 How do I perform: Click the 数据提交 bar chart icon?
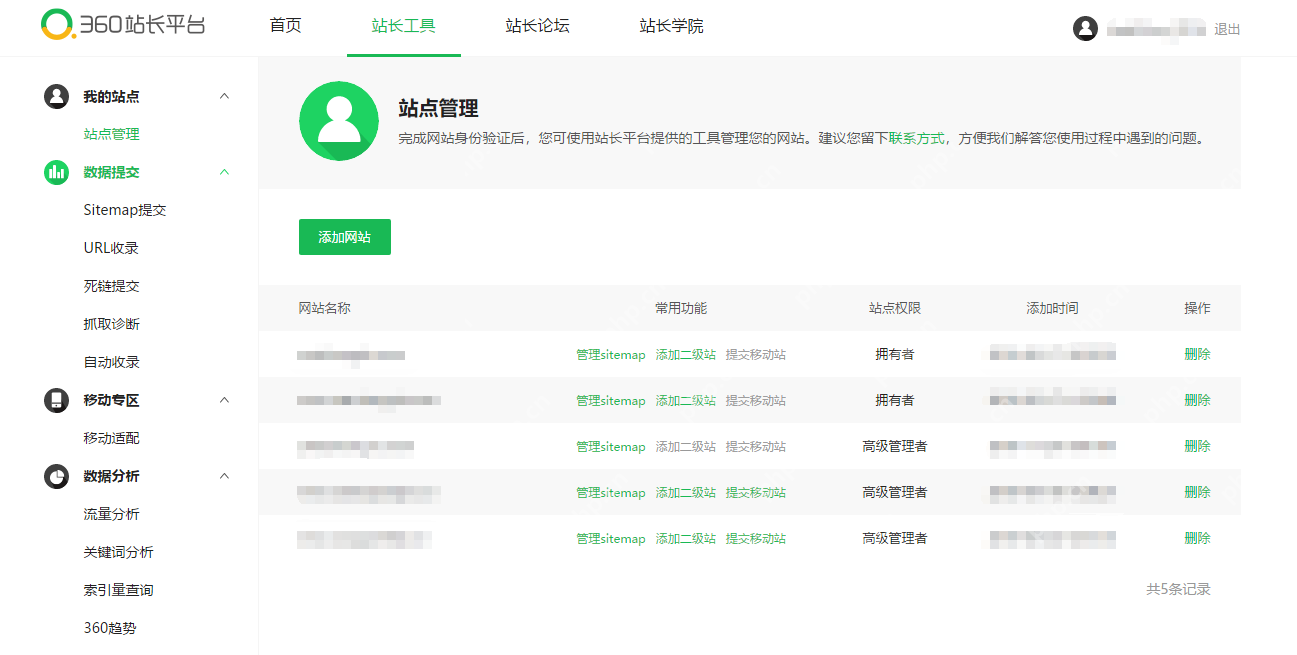(56, 172)
